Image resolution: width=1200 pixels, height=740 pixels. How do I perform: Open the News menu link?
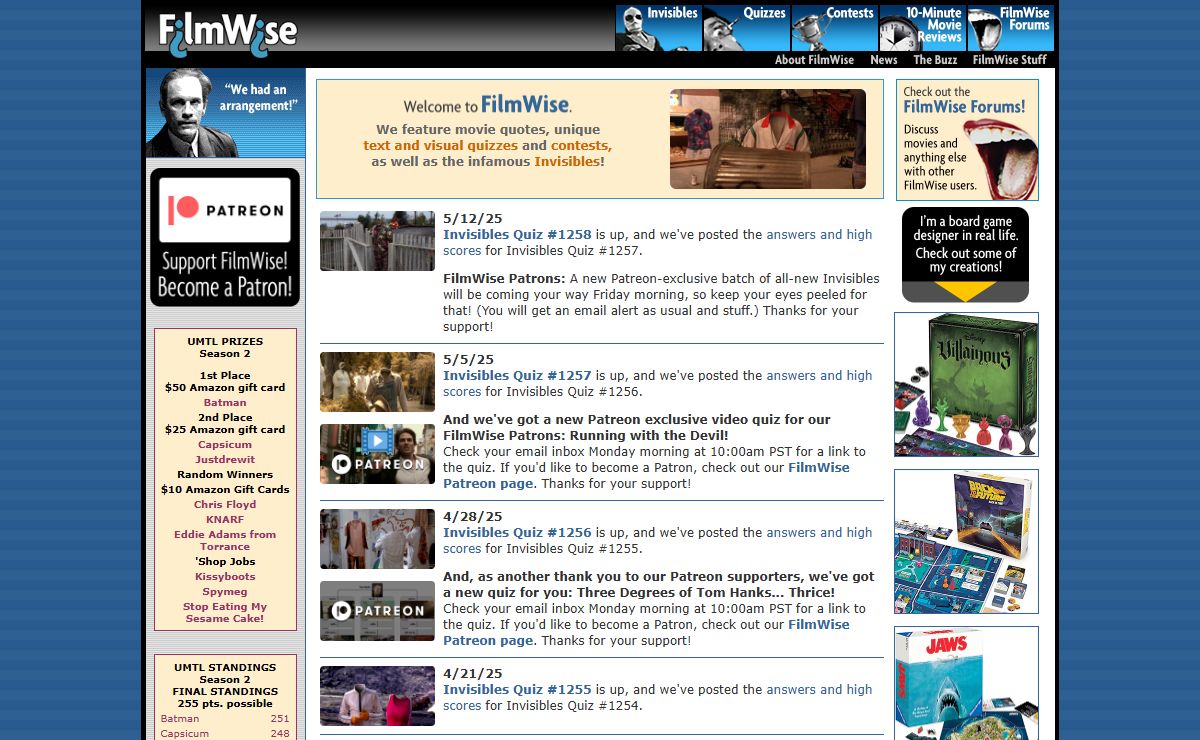(883, 60)
